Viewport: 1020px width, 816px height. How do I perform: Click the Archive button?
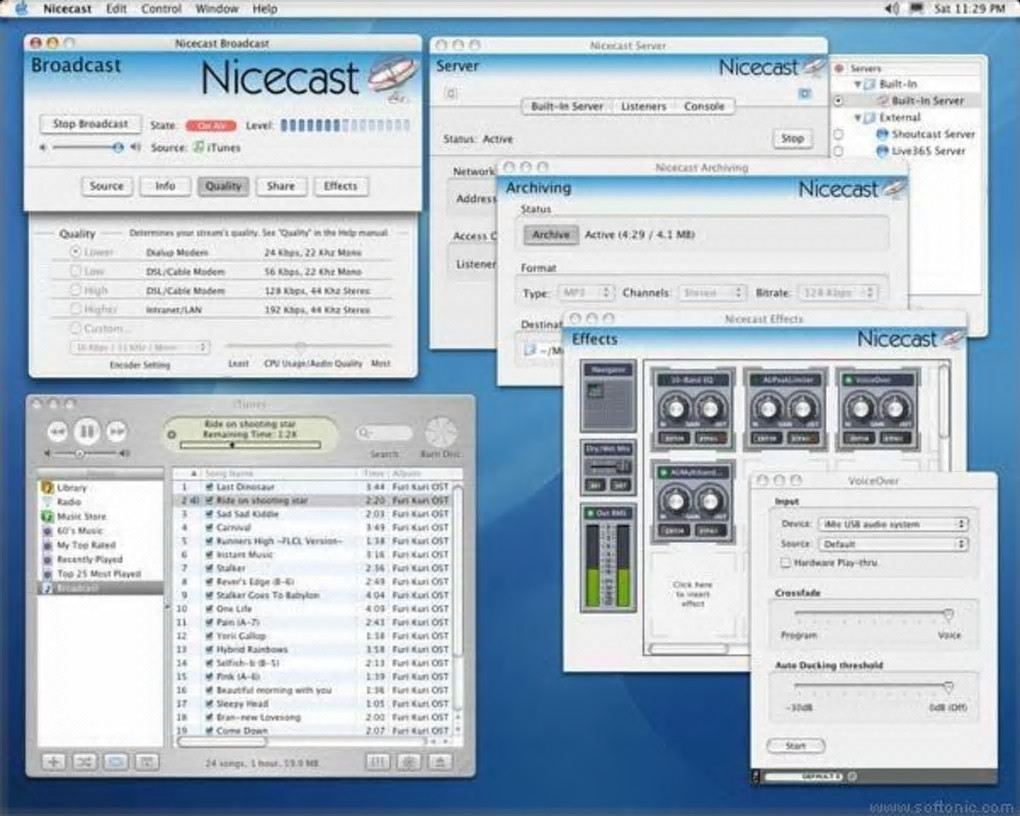pyautogui.click(x=551, y=235)
